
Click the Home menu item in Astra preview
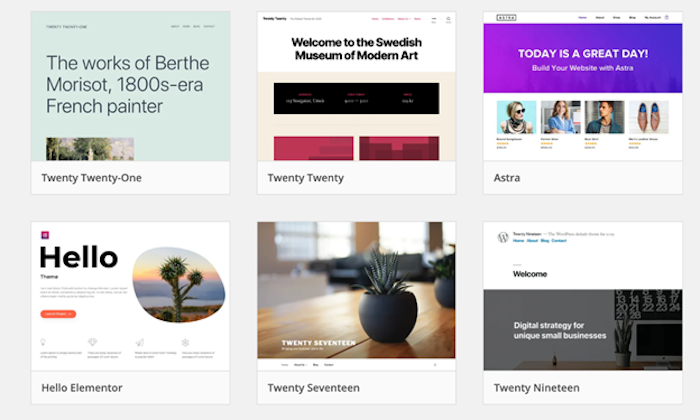582,17
